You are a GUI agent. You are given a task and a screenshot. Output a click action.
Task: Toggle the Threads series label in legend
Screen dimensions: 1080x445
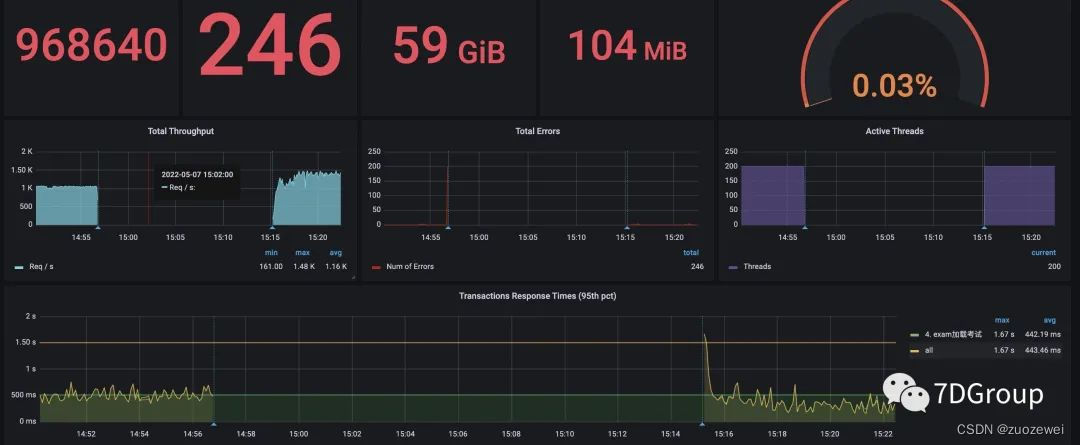click(757, 267)
